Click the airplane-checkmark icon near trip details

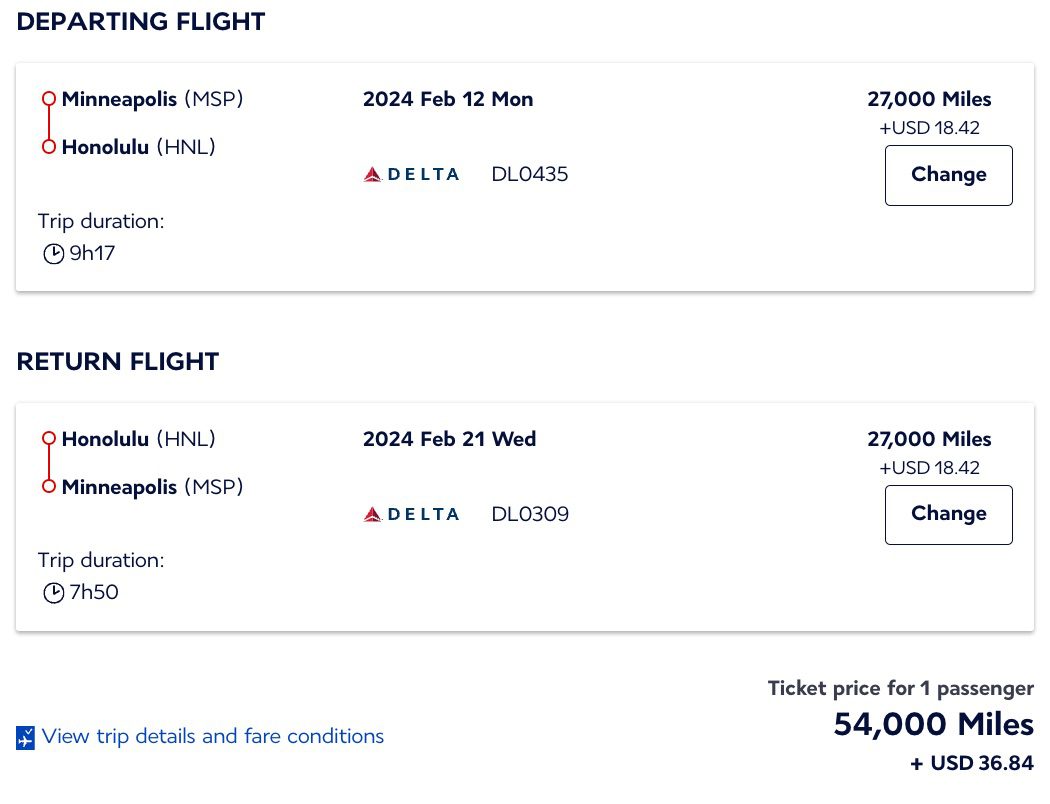pyautogui.click(x=24, y=736)
